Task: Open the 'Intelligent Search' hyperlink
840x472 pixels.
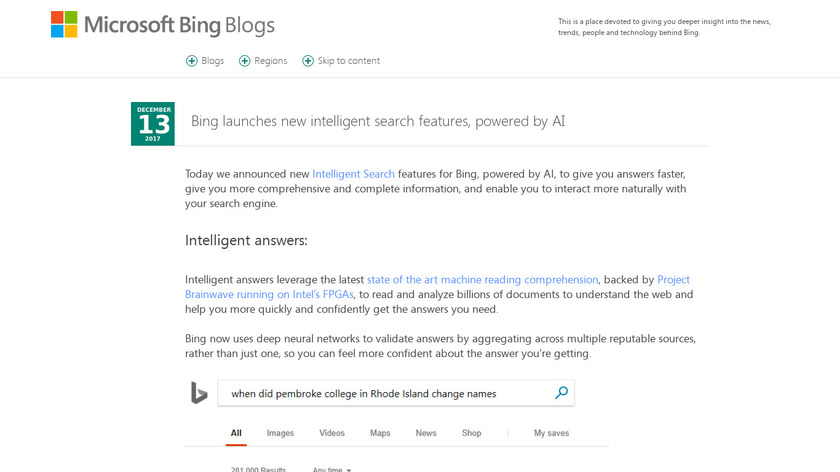Action: coord(353,174)
